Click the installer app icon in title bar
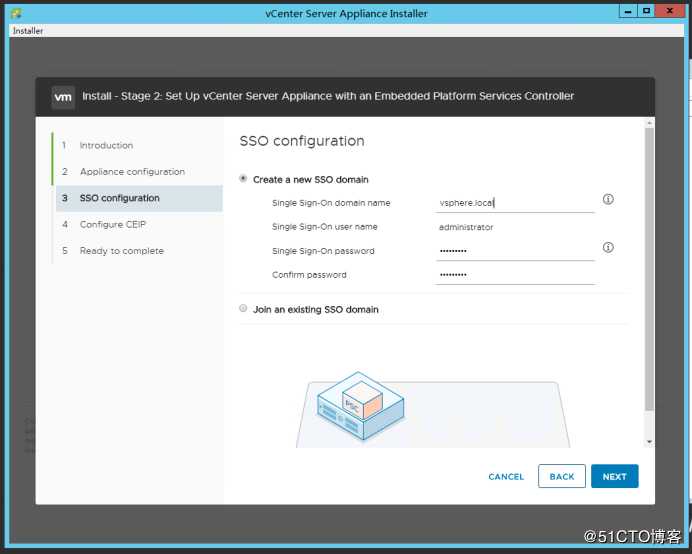The image size is (692, 554). tap(16, 14)
